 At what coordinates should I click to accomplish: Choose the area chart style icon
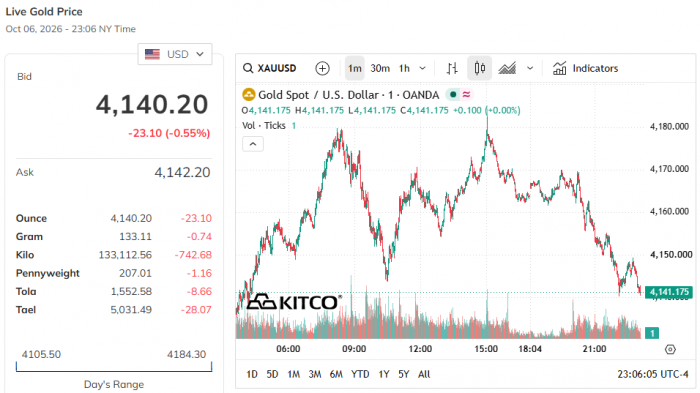pos(507,68)
